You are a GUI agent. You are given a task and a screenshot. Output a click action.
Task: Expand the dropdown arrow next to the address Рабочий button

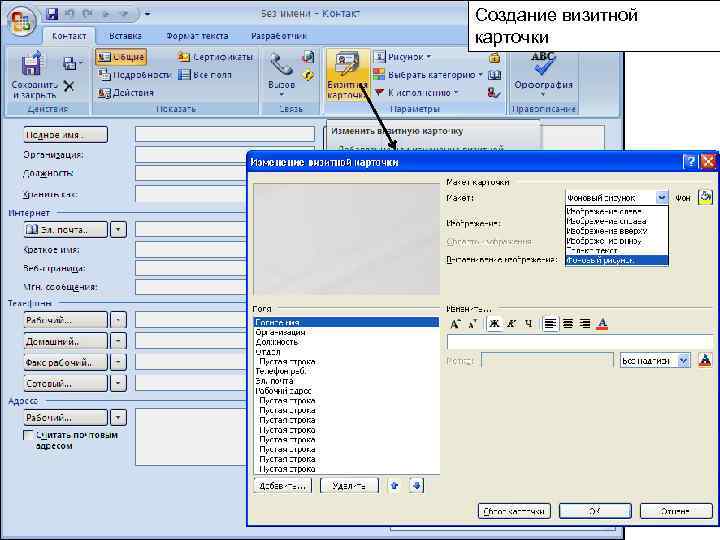pos(118,417)
